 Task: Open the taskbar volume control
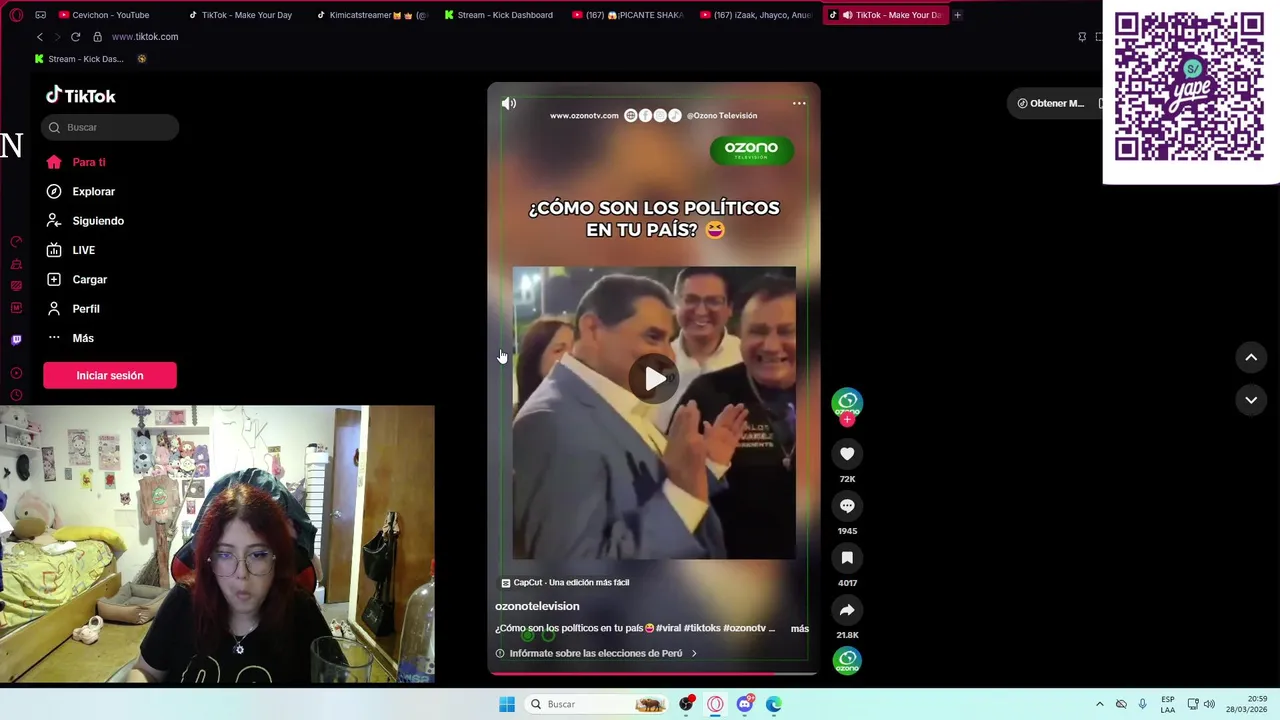click(x=1208, y=704)
